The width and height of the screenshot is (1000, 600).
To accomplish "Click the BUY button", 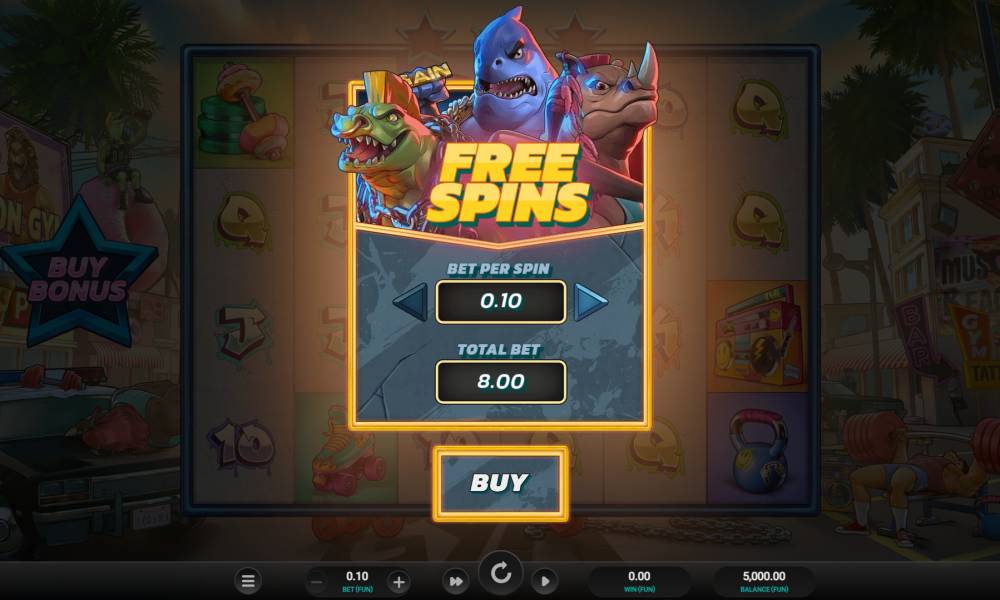I will point(501,483).
